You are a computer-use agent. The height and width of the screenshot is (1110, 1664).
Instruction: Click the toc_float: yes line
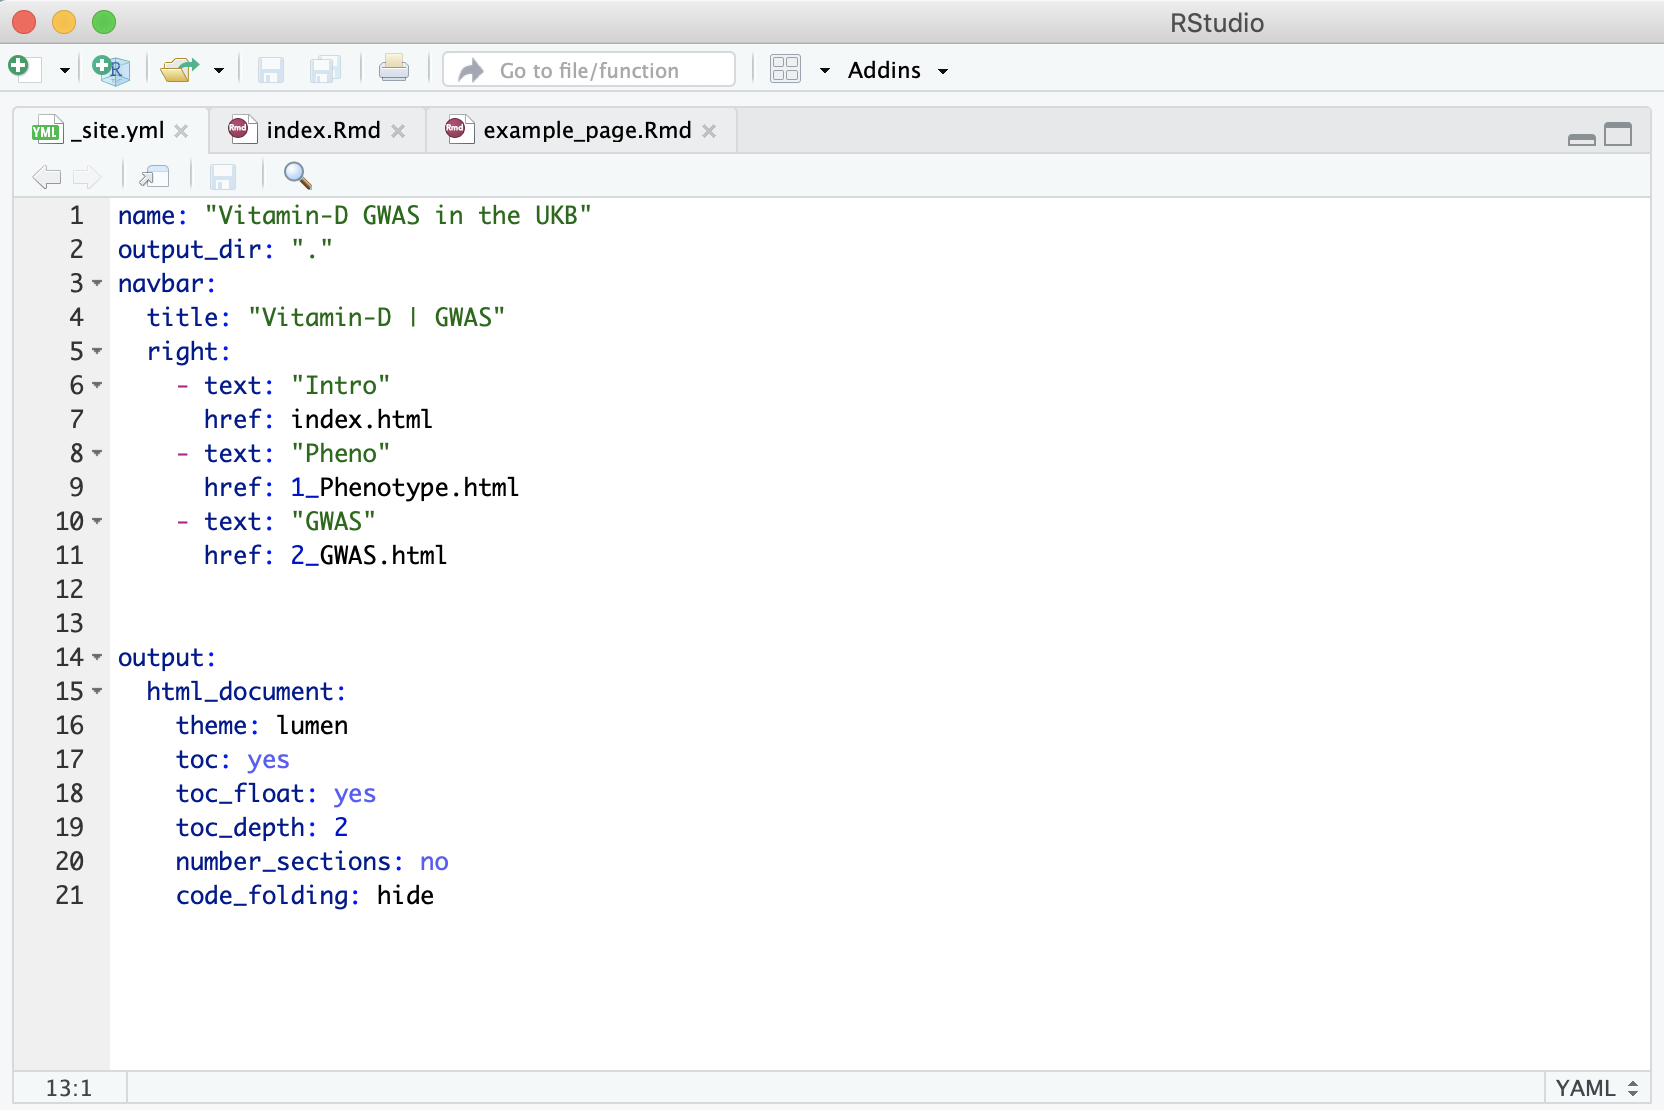coord(276,794)
